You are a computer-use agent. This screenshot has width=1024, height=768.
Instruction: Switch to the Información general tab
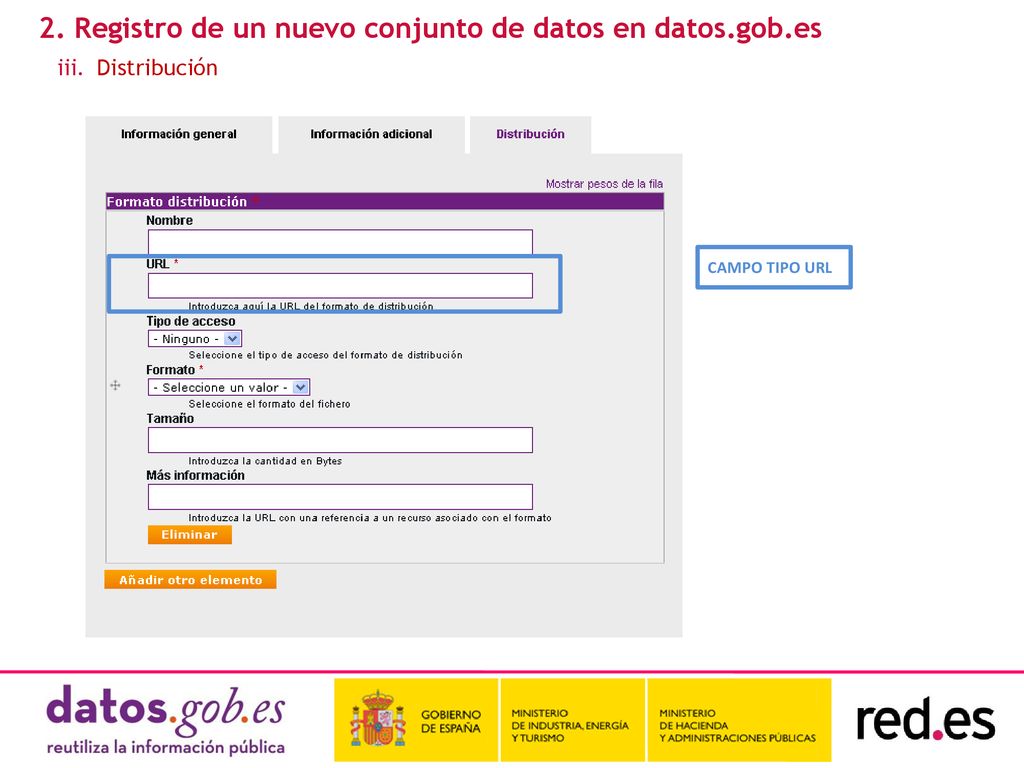point(178,135)
